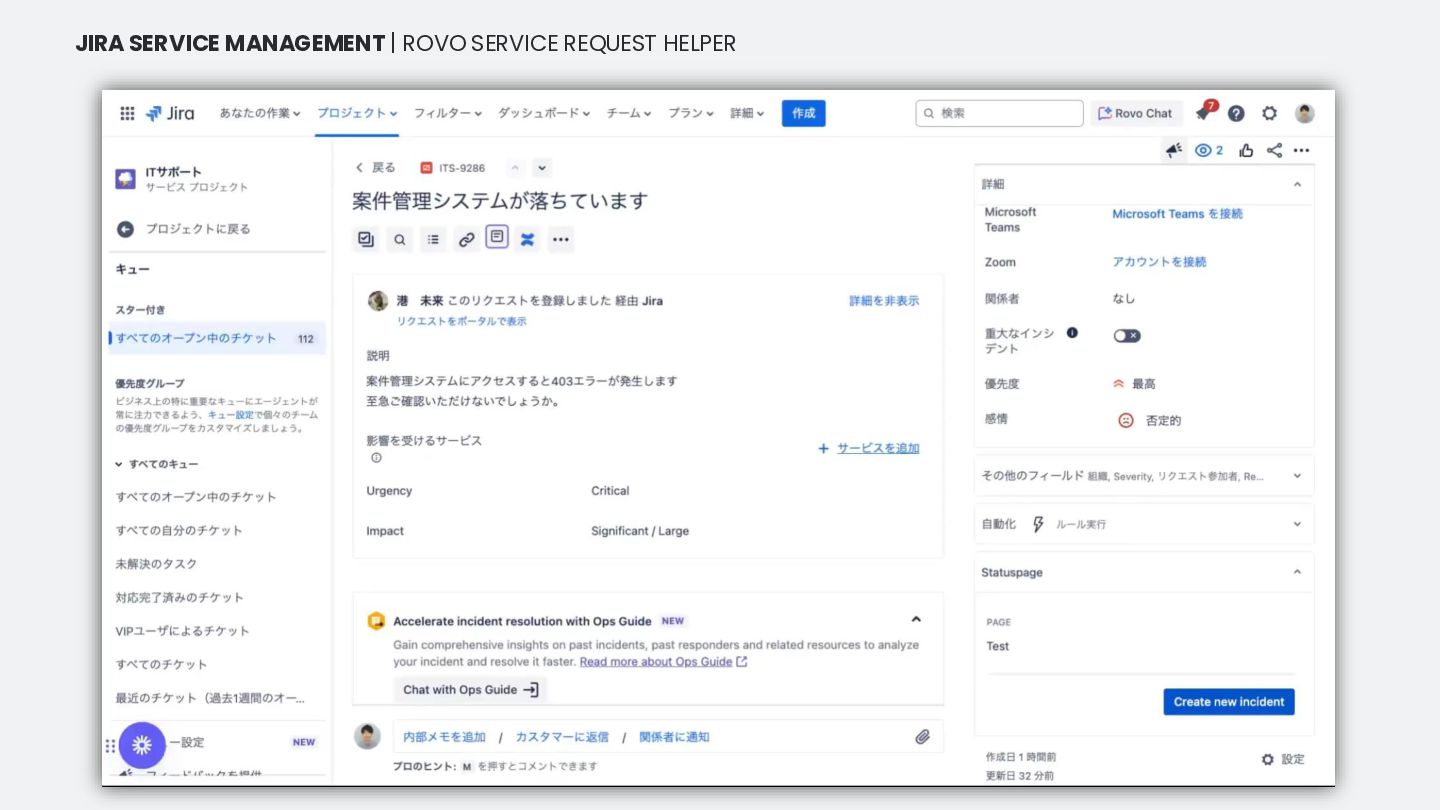1440x810 pixels.
Task: Collapse the Ops Guide banner
Action: click(916, 619)
